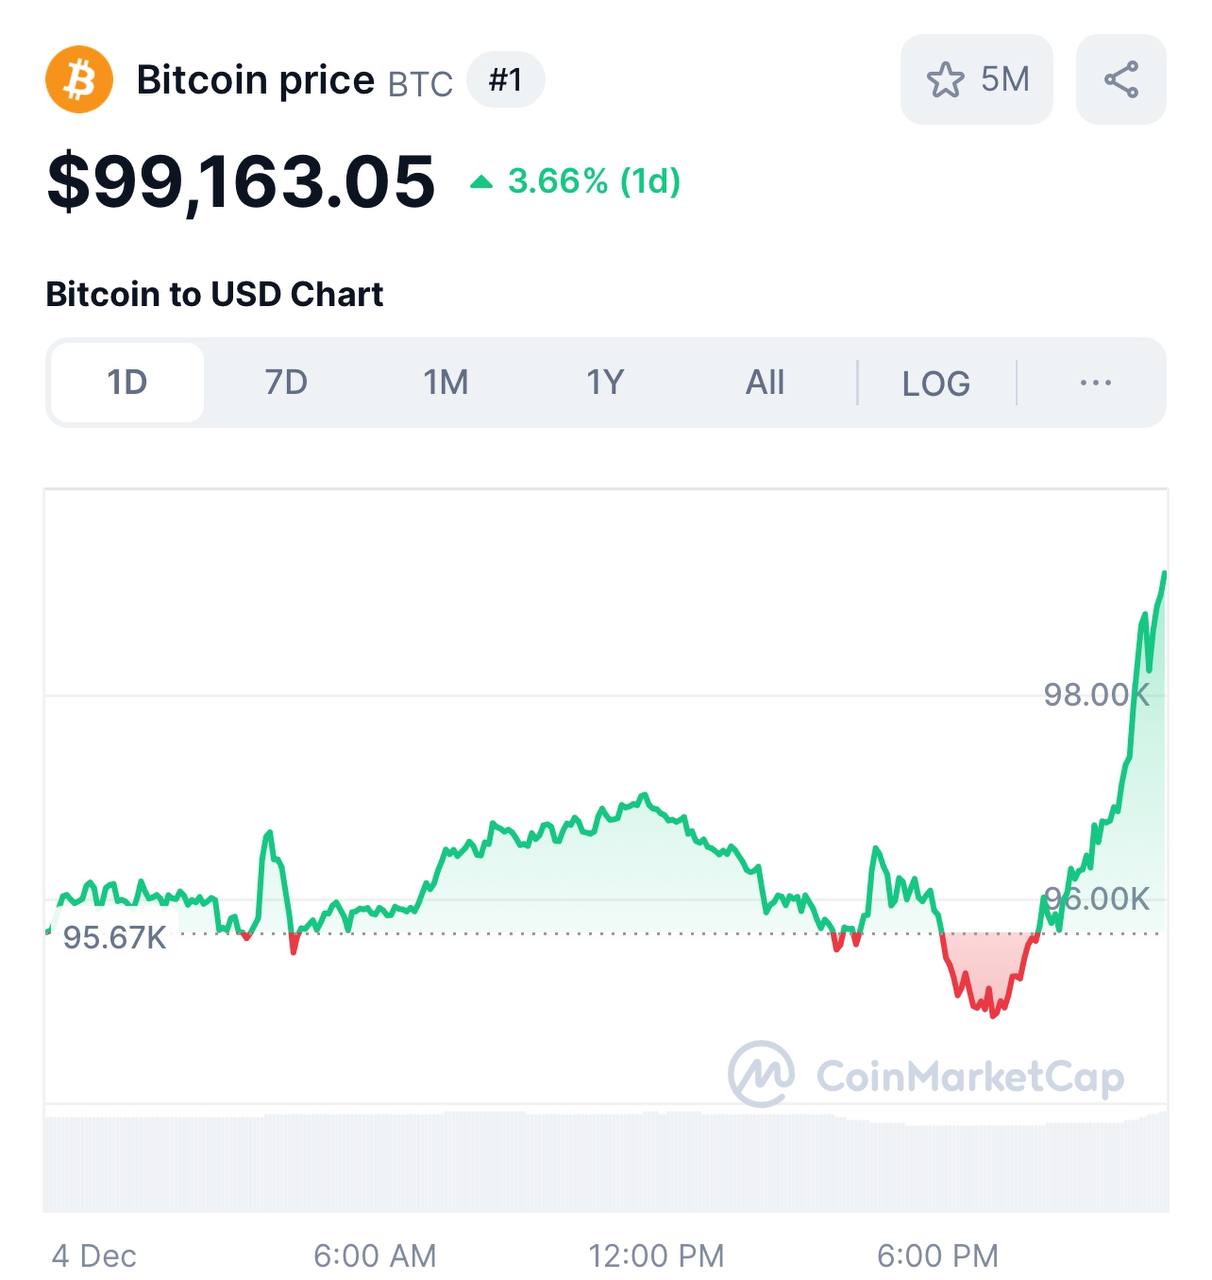Click the 3.66% (1d) change label
The image size is (1212, 1280).
(x=594, y=182)
